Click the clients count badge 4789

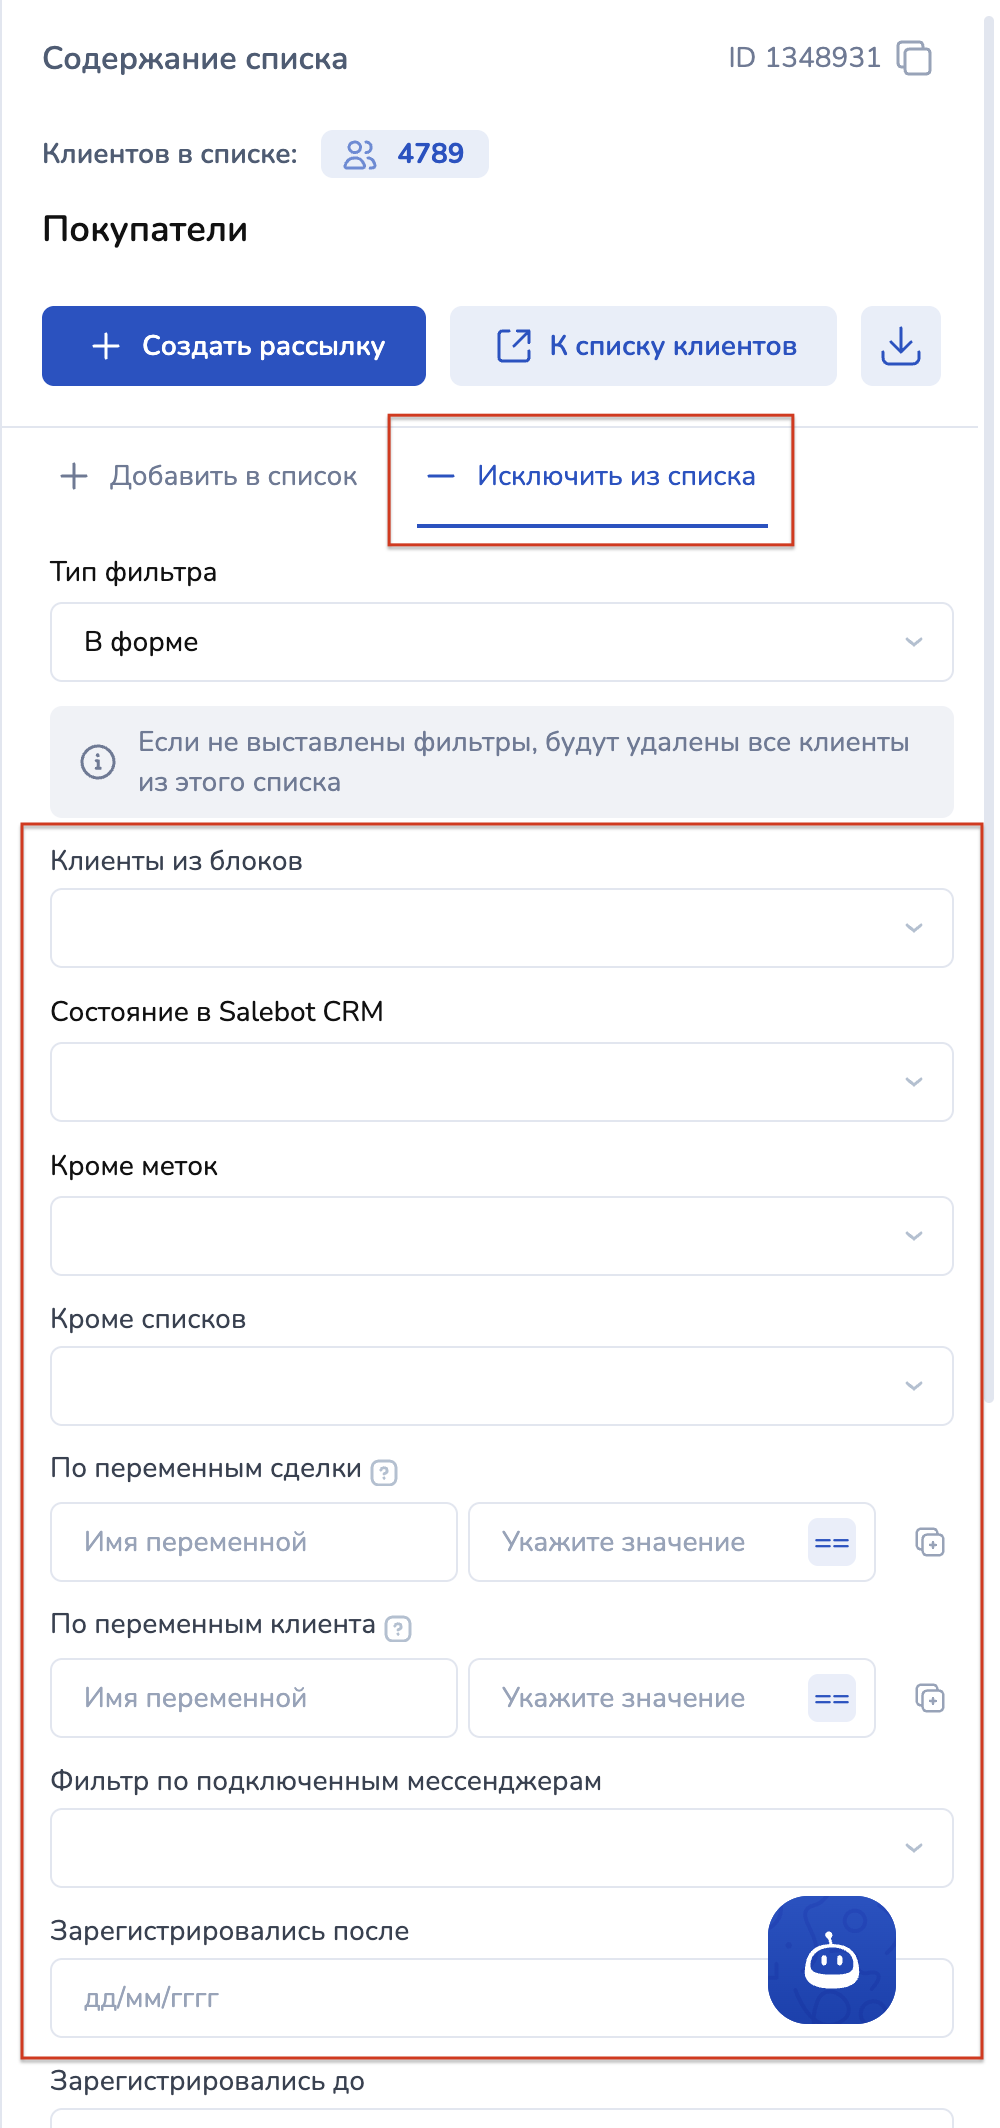(x=404, y=154)
